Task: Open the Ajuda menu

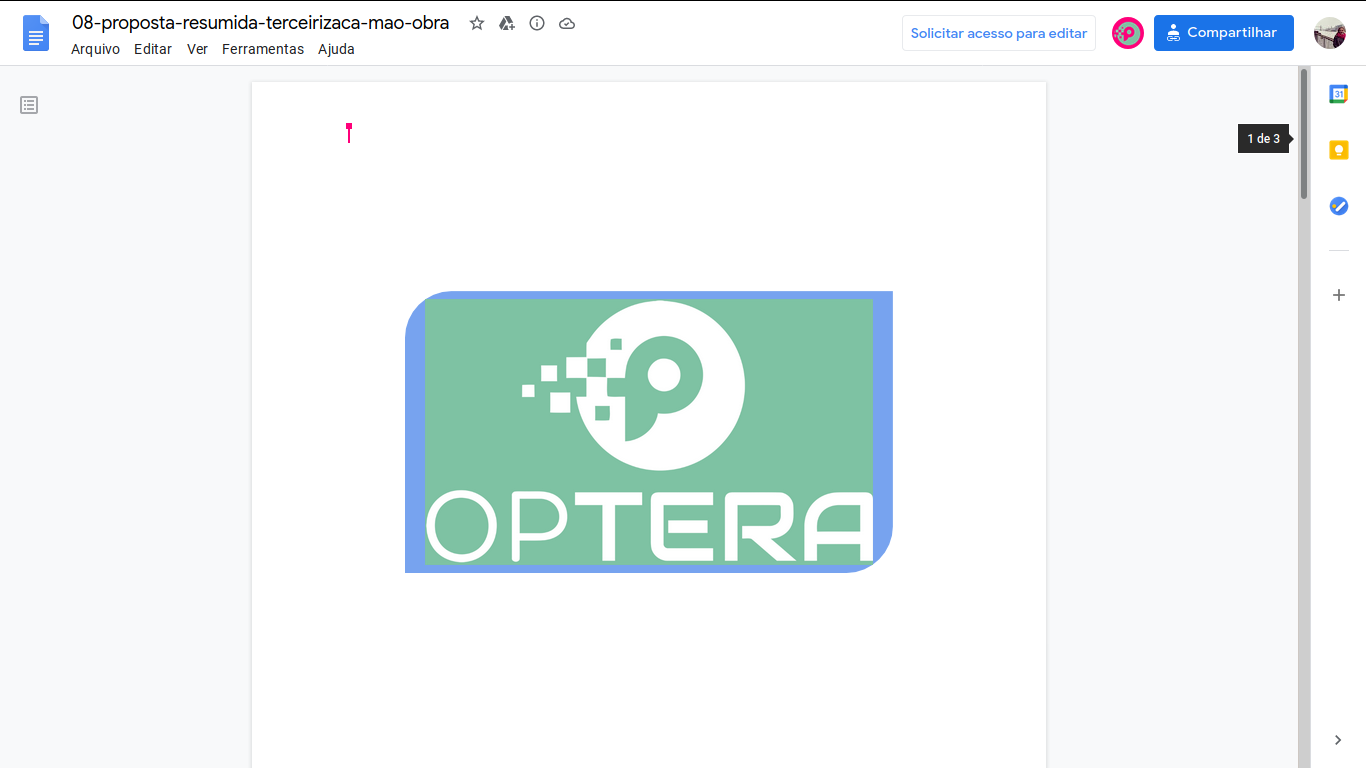Action: pos(336,49)
